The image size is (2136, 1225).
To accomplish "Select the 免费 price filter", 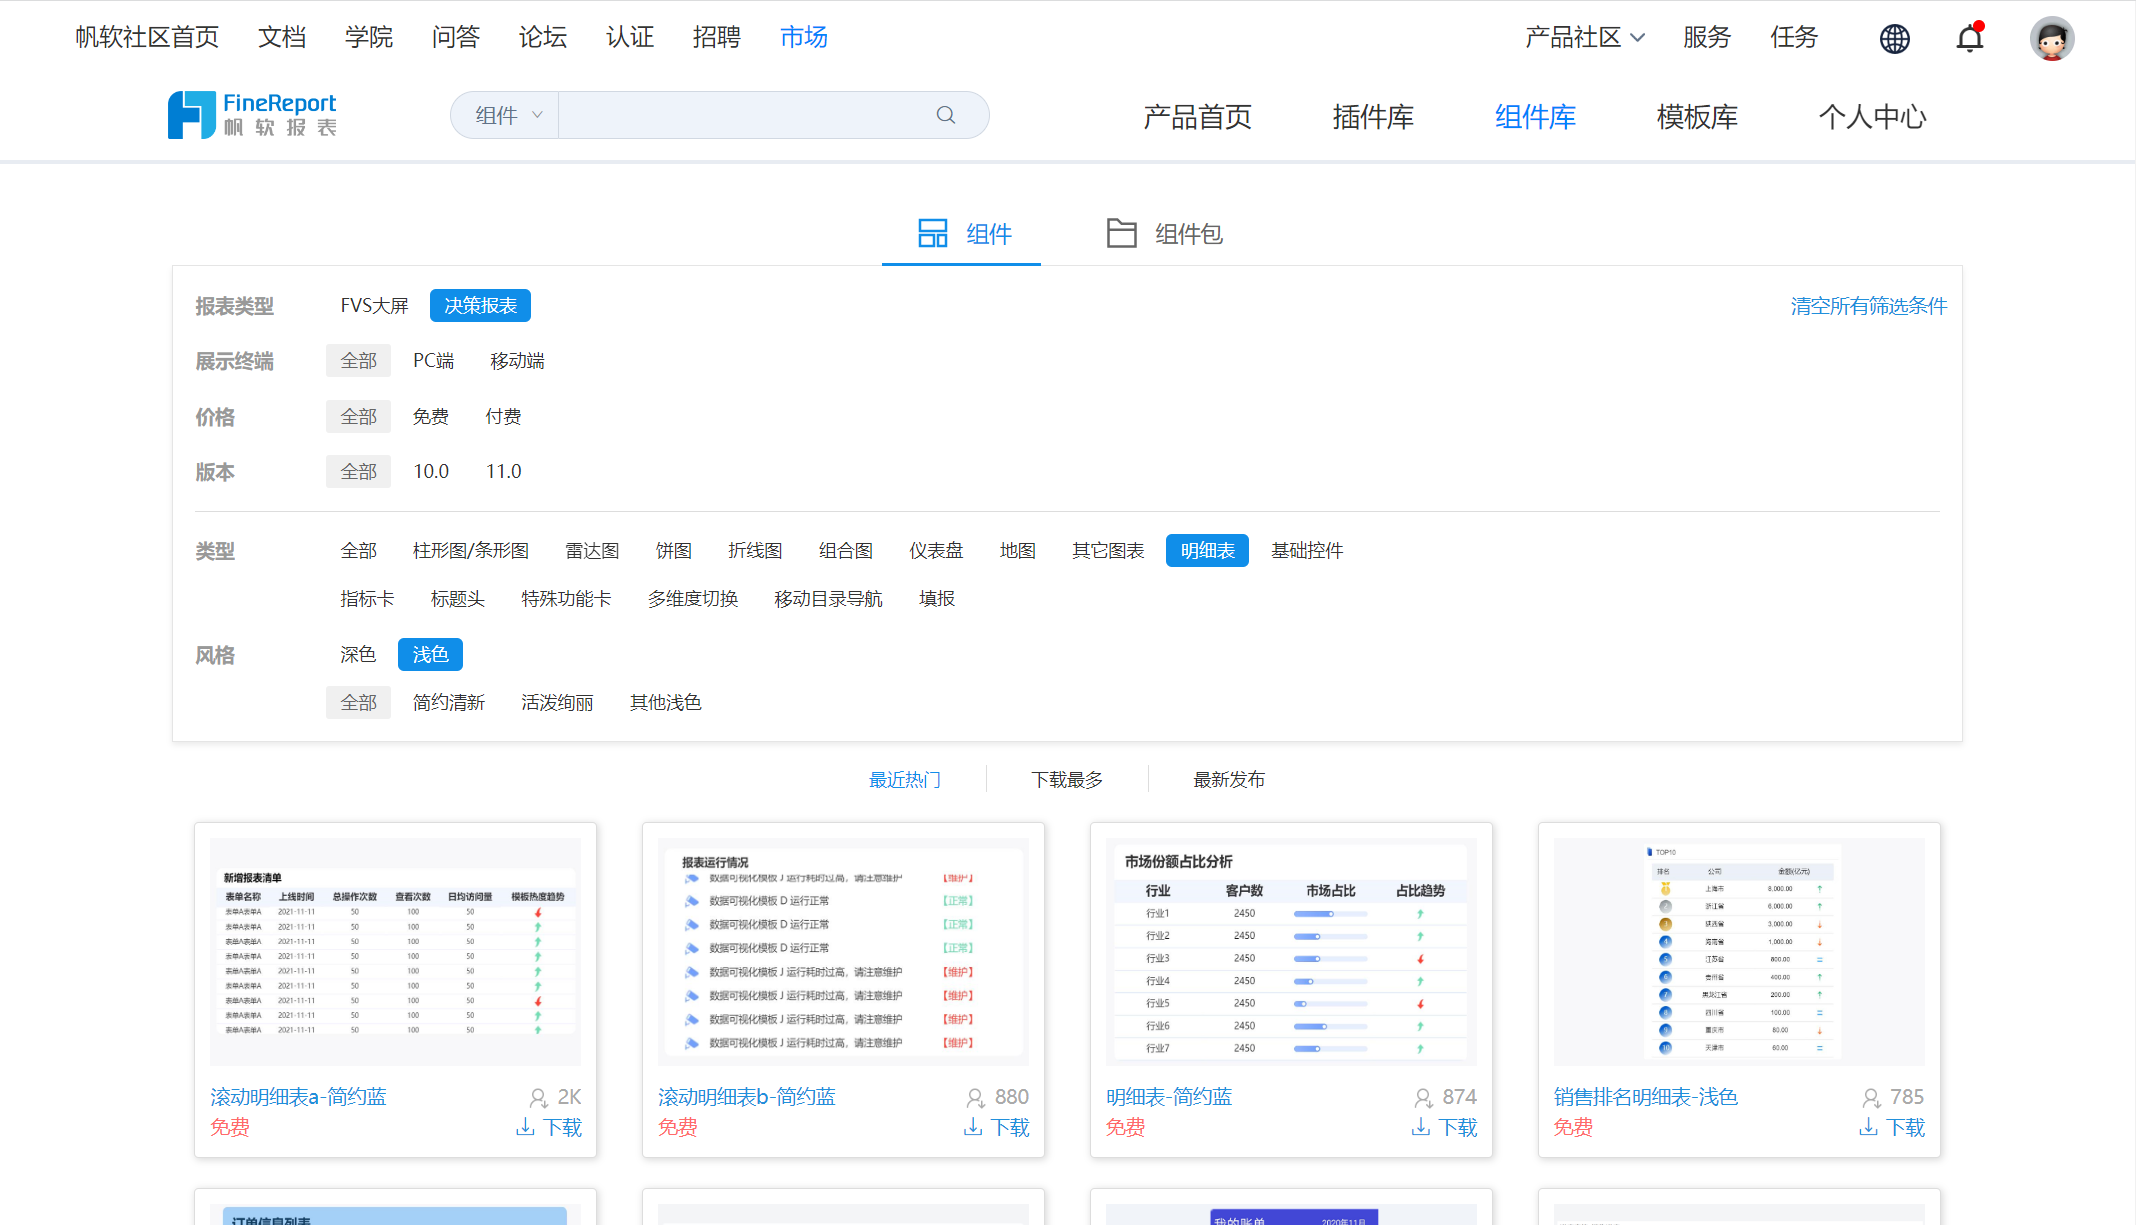I will click(430, 416).
